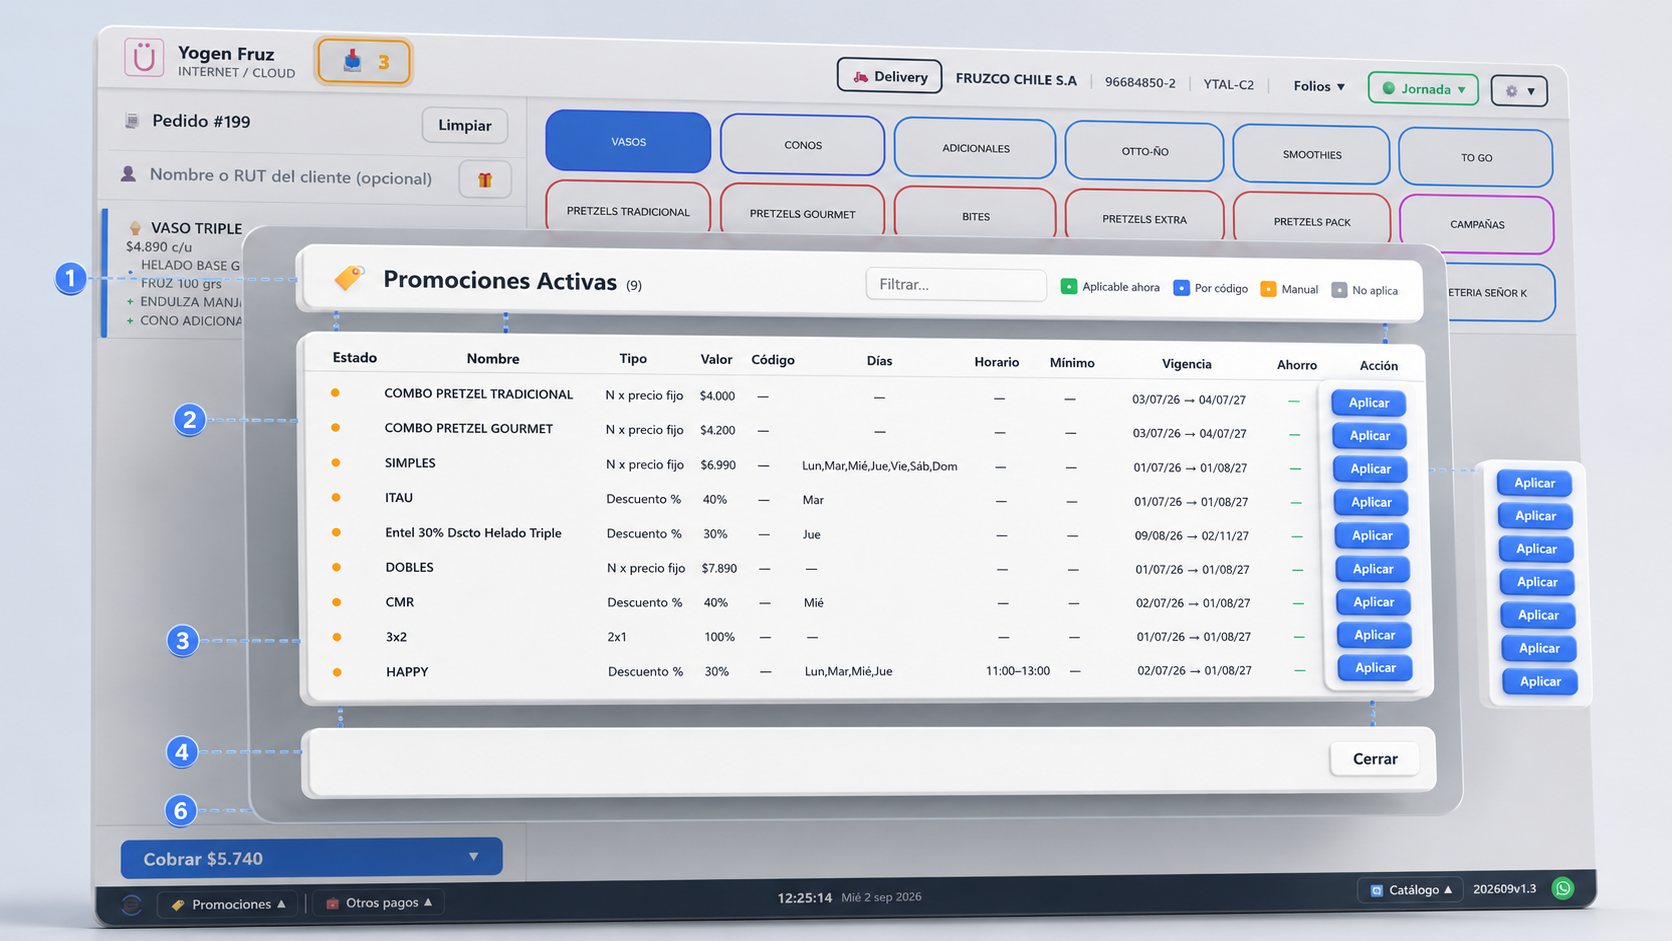Image resolution: width=1672 pixels, height=941 pixels.
Task: Click the orange Manual legend swatch
Action: 1268,289
